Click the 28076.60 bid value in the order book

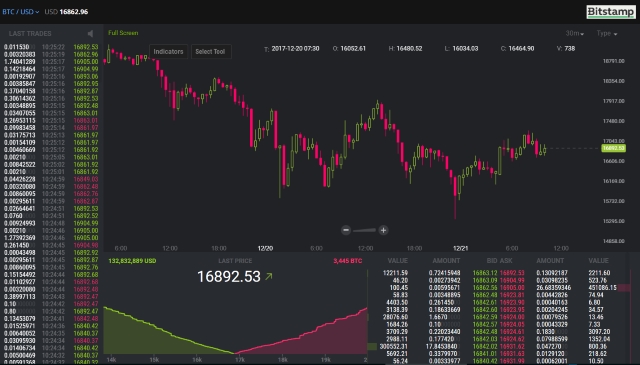395,317
